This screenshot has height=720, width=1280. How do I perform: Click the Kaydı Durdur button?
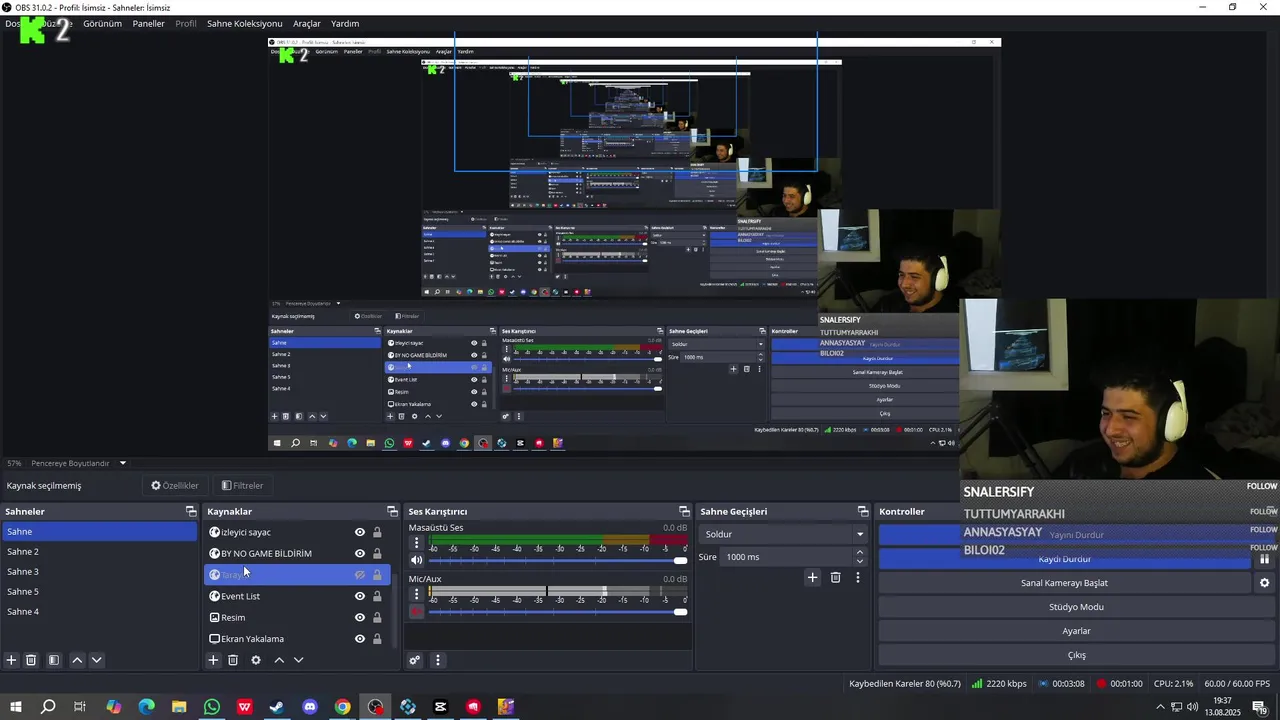1064,559
